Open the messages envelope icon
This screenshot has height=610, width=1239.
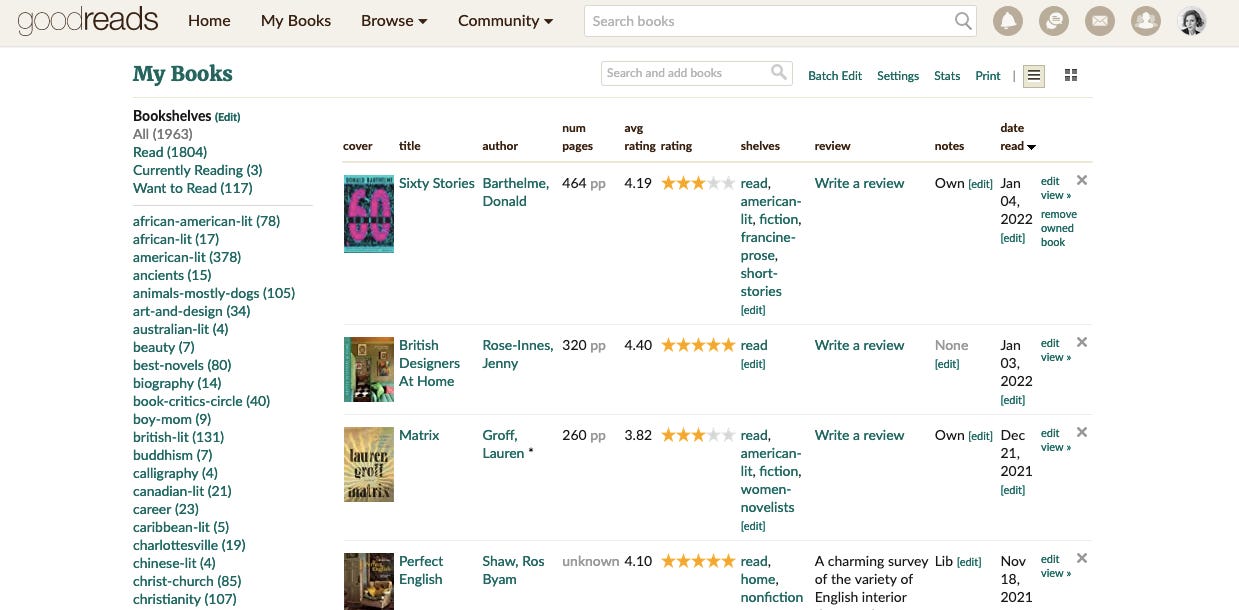click(1100, 21)
